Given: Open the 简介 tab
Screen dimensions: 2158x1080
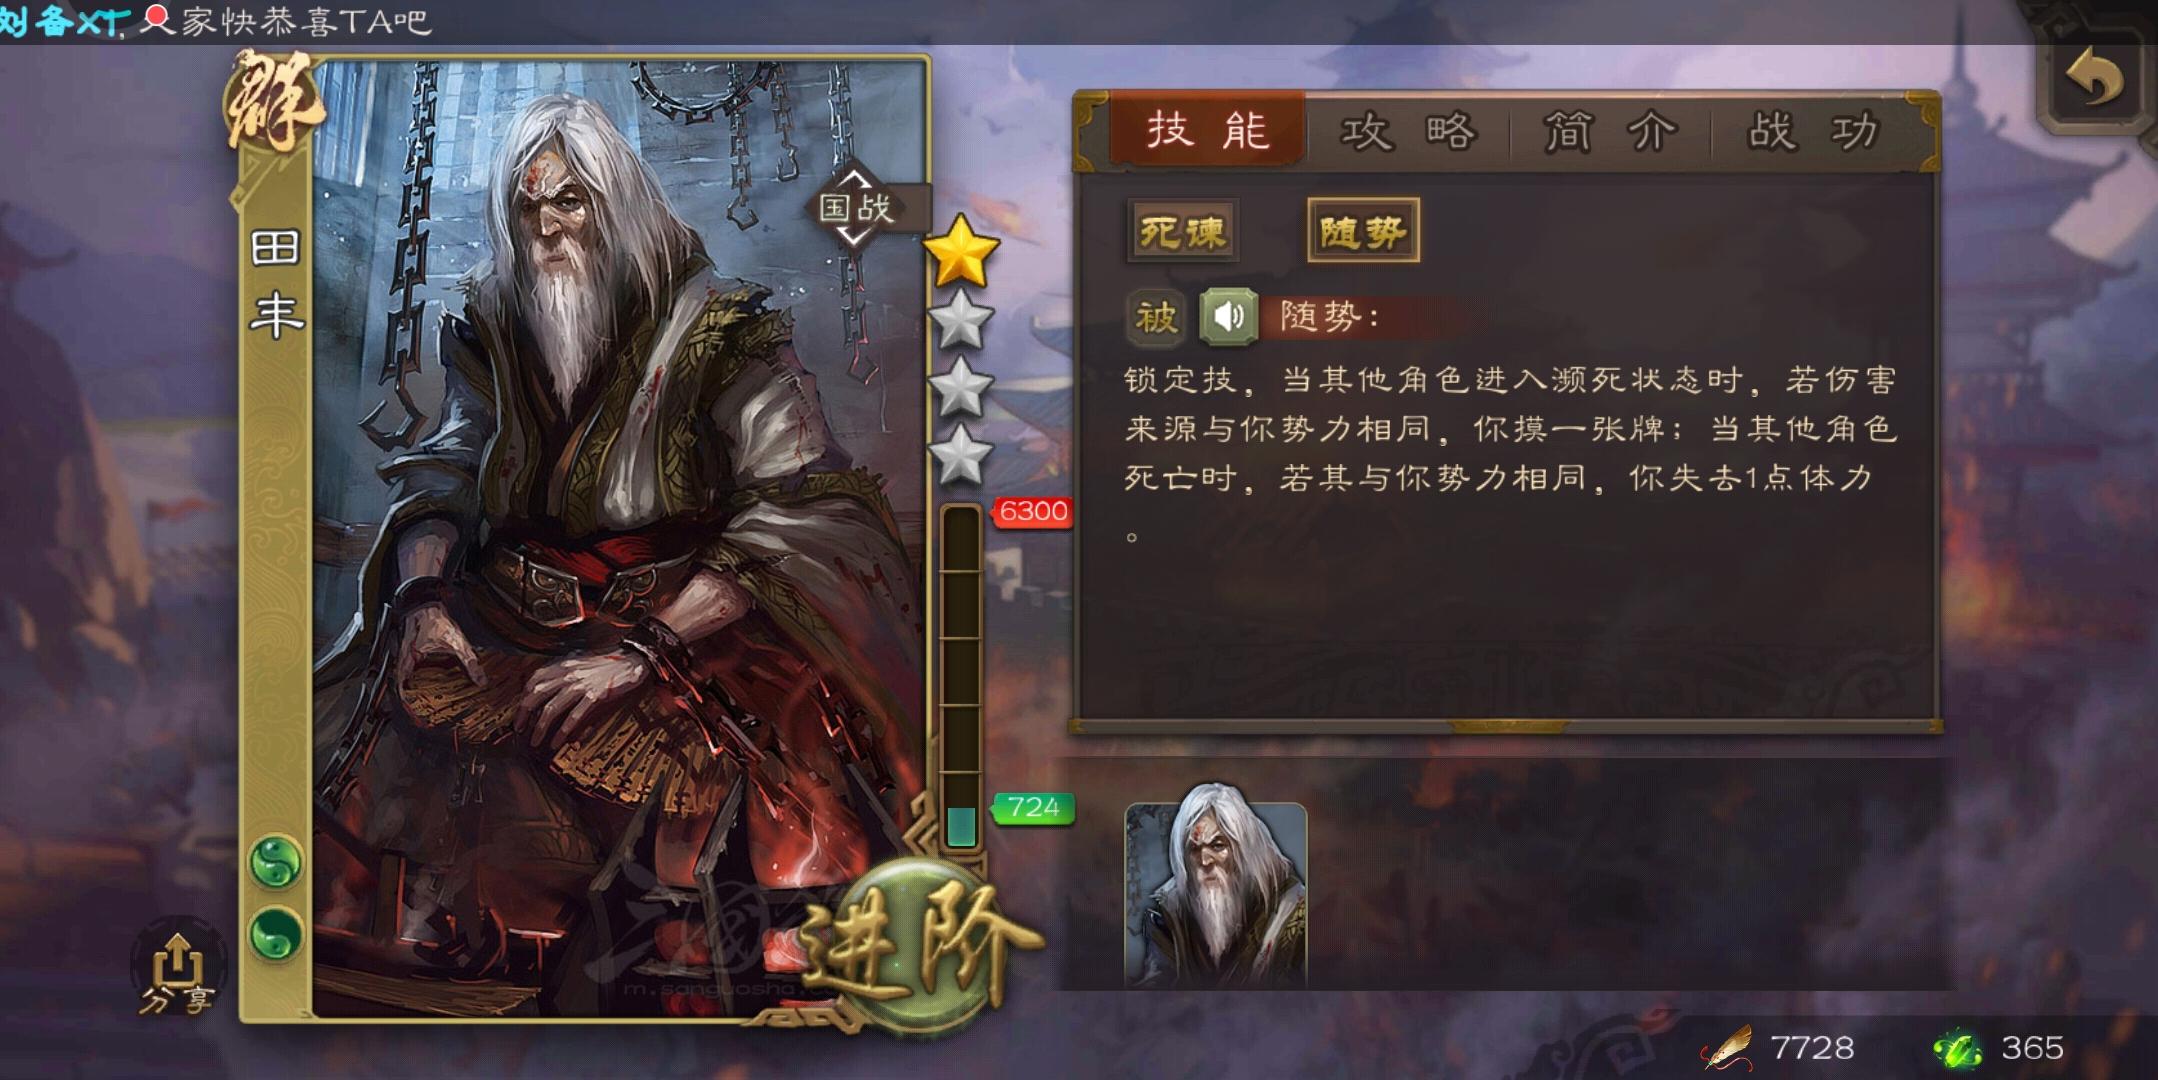Looking at the screenshot, I should (x=1610, y=131).
